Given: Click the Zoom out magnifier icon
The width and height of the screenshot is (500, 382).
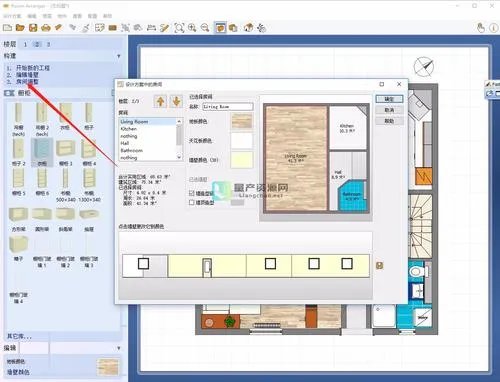Looking at the screenshot, I should pos(205,28).
